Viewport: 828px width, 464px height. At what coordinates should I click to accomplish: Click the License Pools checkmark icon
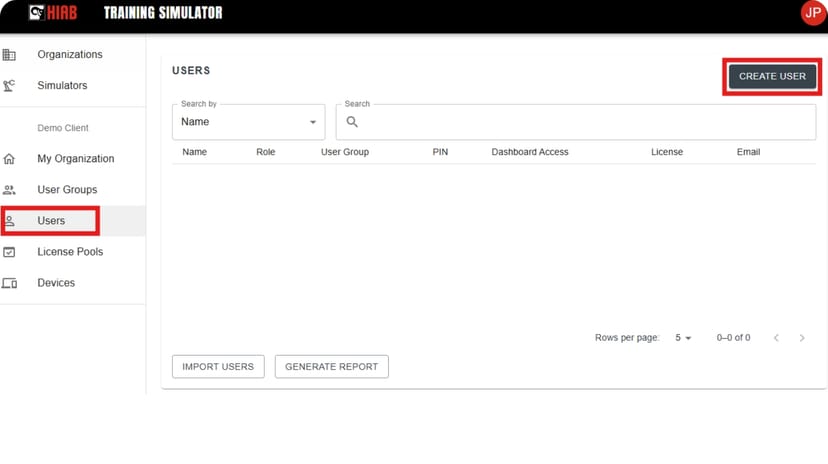click(9, 252)
